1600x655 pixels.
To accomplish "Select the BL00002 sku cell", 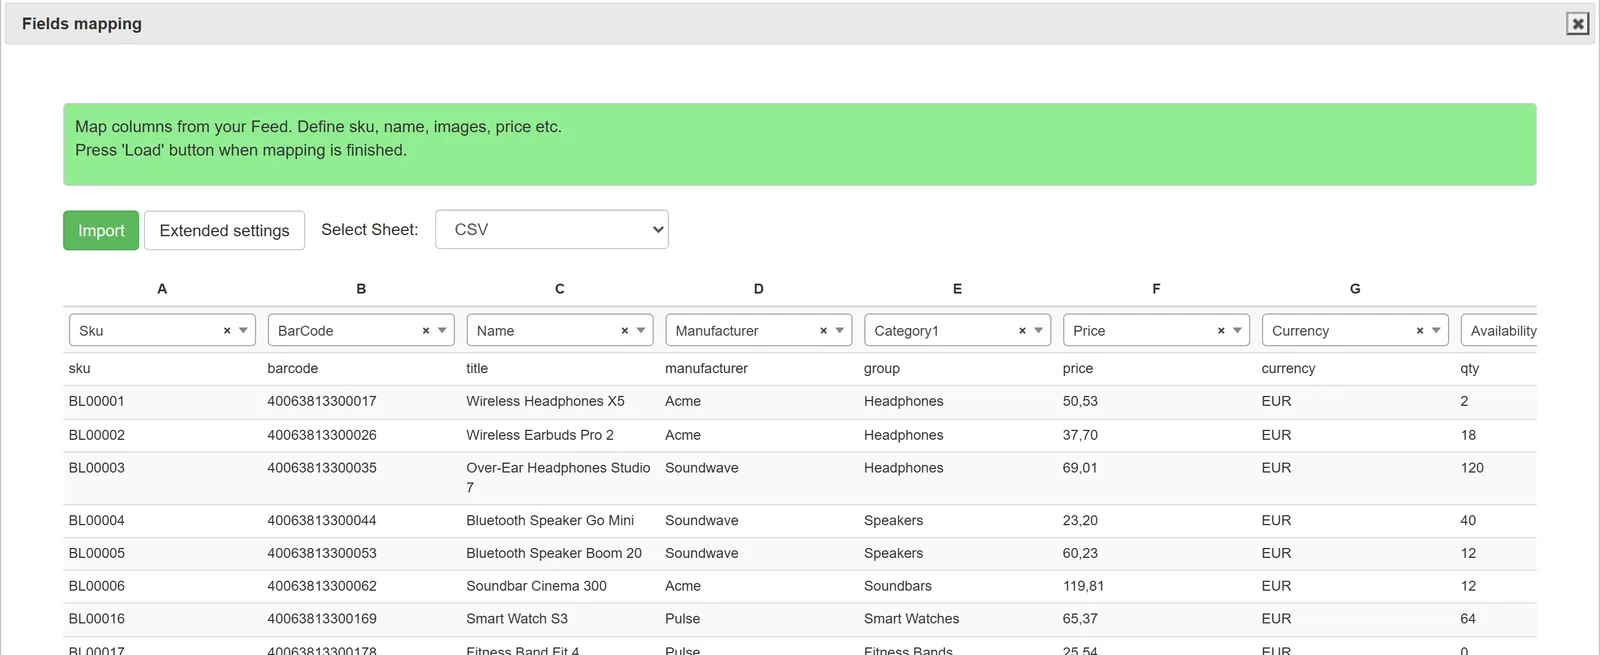I will point(97,435).
